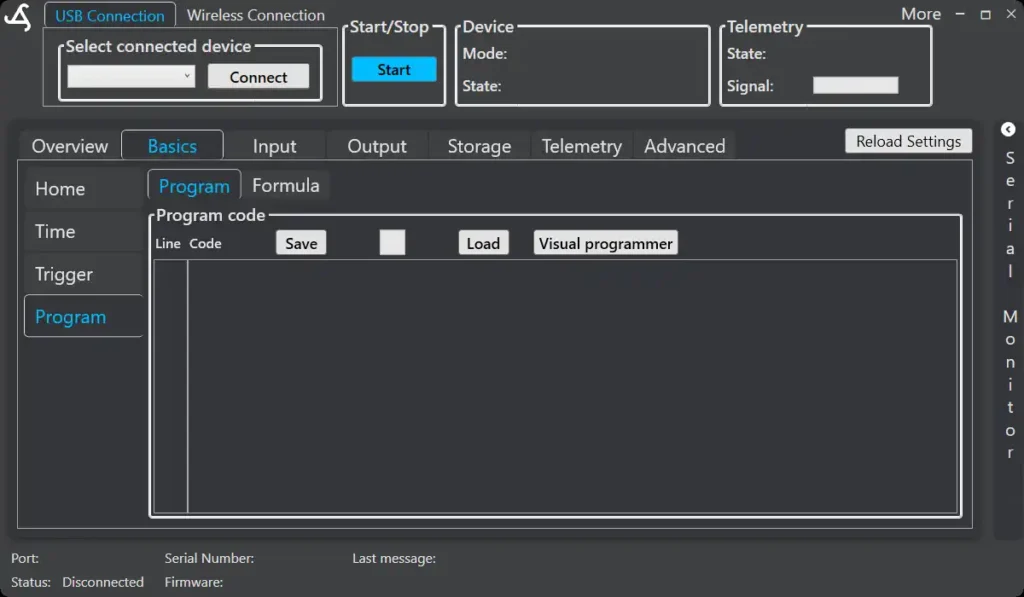Image resolution: width=1024 pixels, height=597 pixels.
Task: Select Time in the side menu
Action: (x=84, y=231)
